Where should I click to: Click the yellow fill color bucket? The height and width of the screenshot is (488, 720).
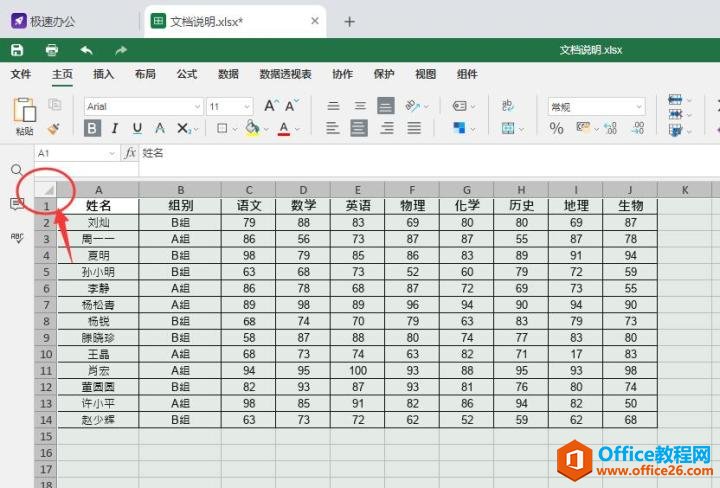point(252,128)
